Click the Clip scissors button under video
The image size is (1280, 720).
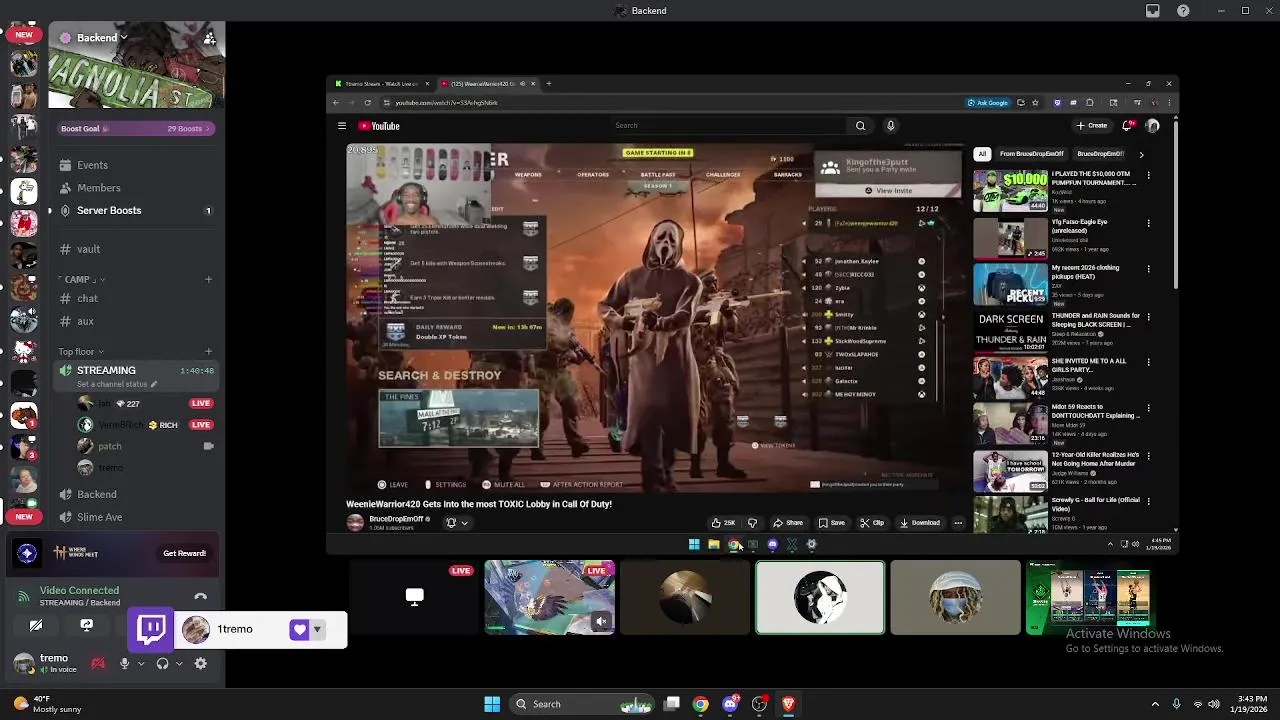tap(872, 523)
